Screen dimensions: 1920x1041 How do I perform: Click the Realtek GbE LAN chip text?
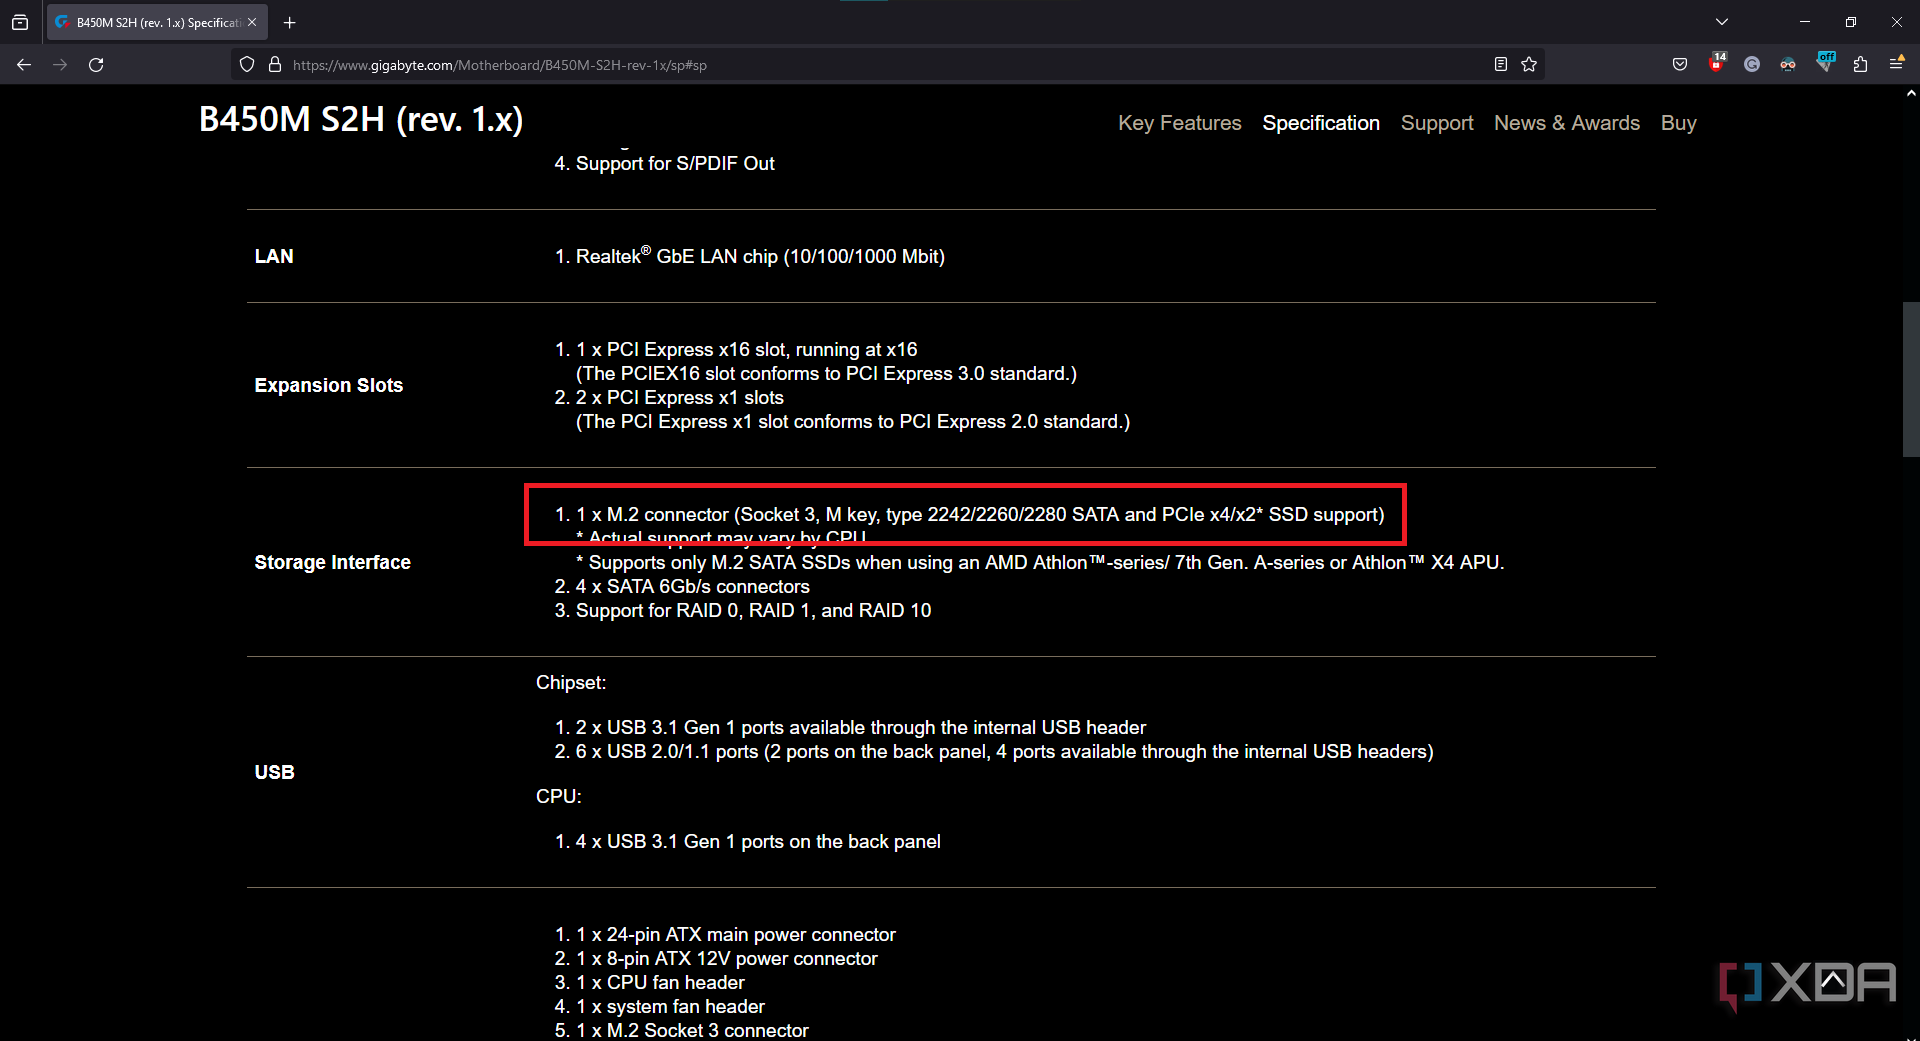pyautogui.click(x=760, y=256)
